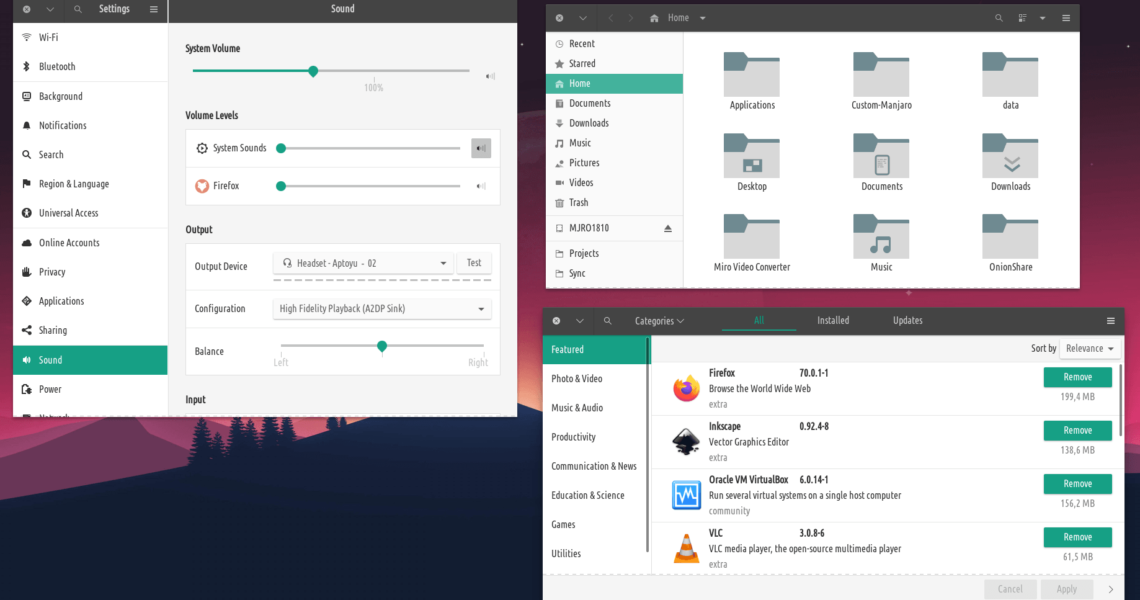Click the System Volume slider handle
The image size is (1140, 600).
(313, 71)
